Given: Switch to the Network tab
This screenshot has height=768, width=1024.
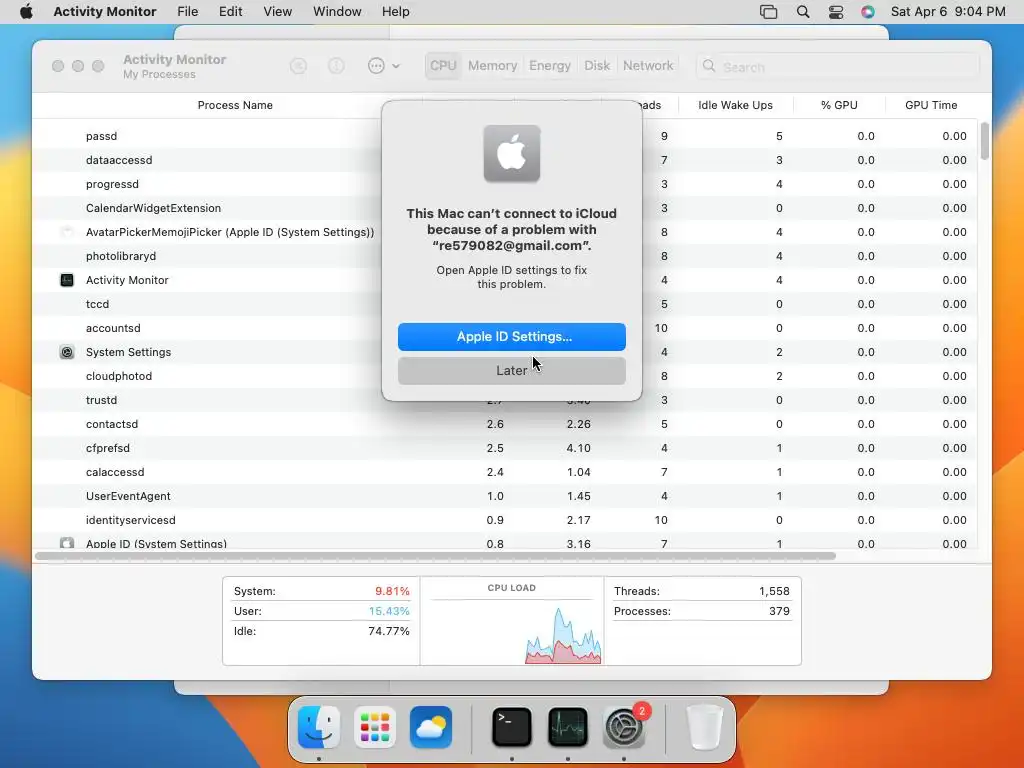Looking at the screenshot, I should 648,66.
